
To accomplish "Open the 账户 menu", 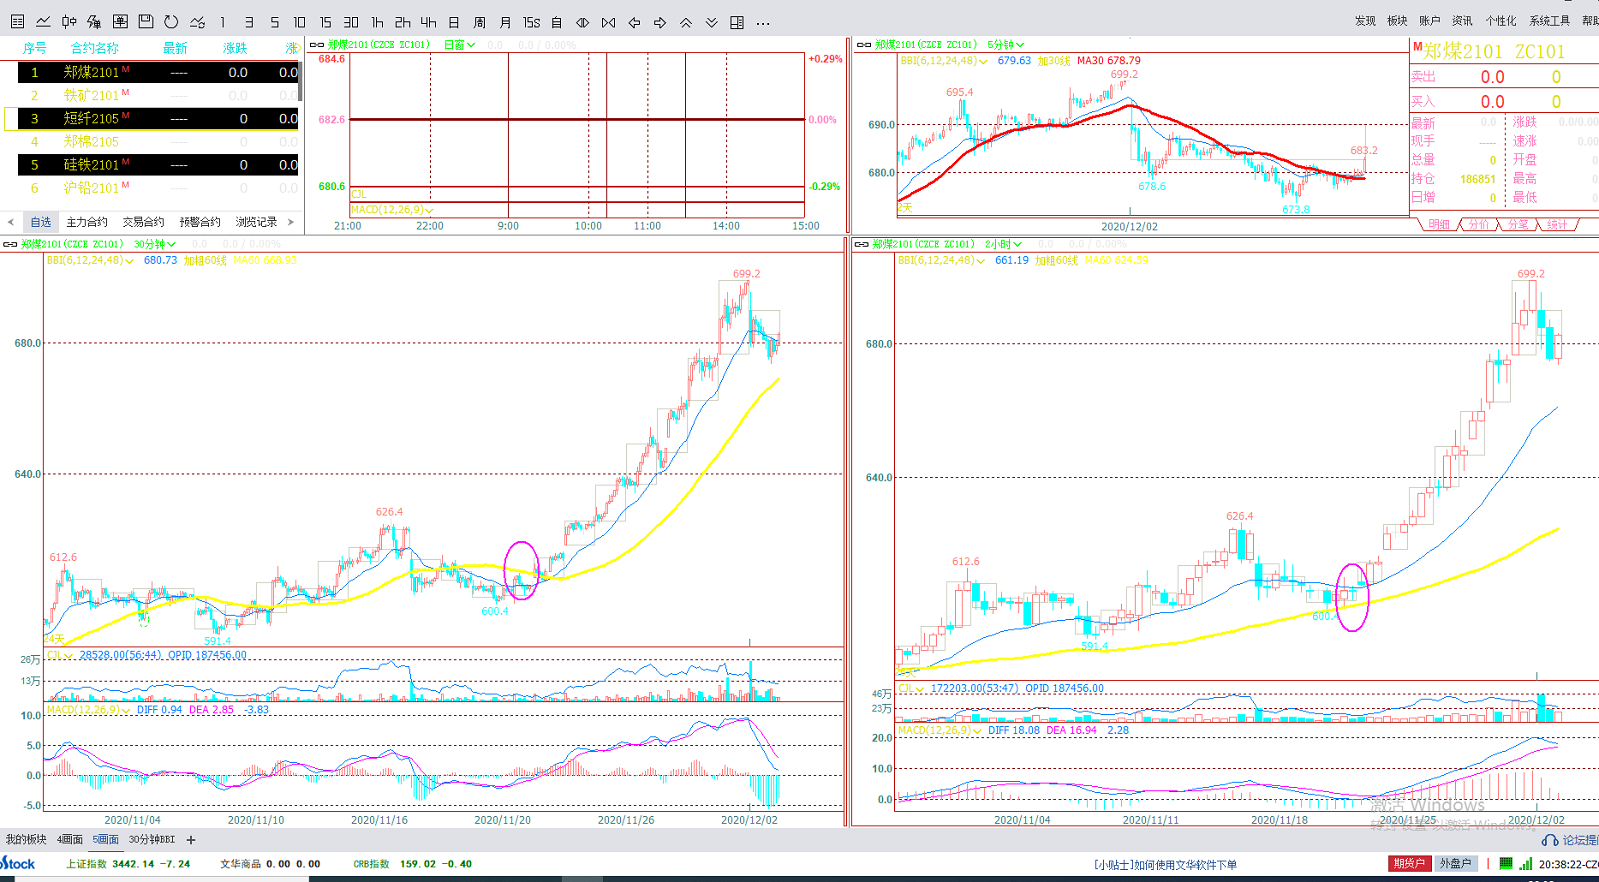I will click(x=1429, y=21).
